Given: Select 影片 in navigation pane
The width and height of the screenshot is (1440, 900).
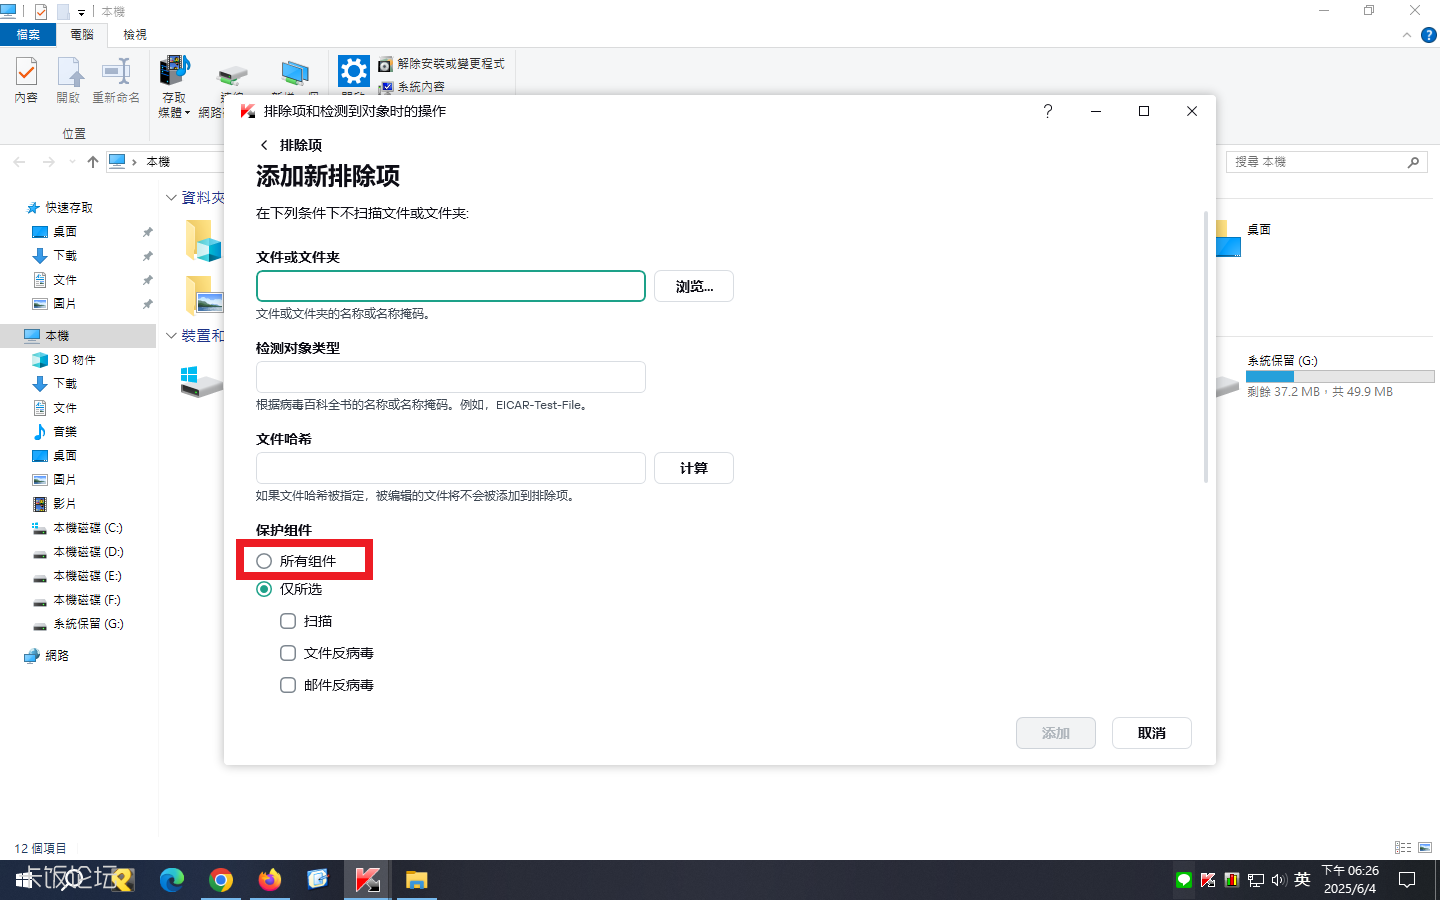Looking at the screenshot, I should [x=65, y=504].
